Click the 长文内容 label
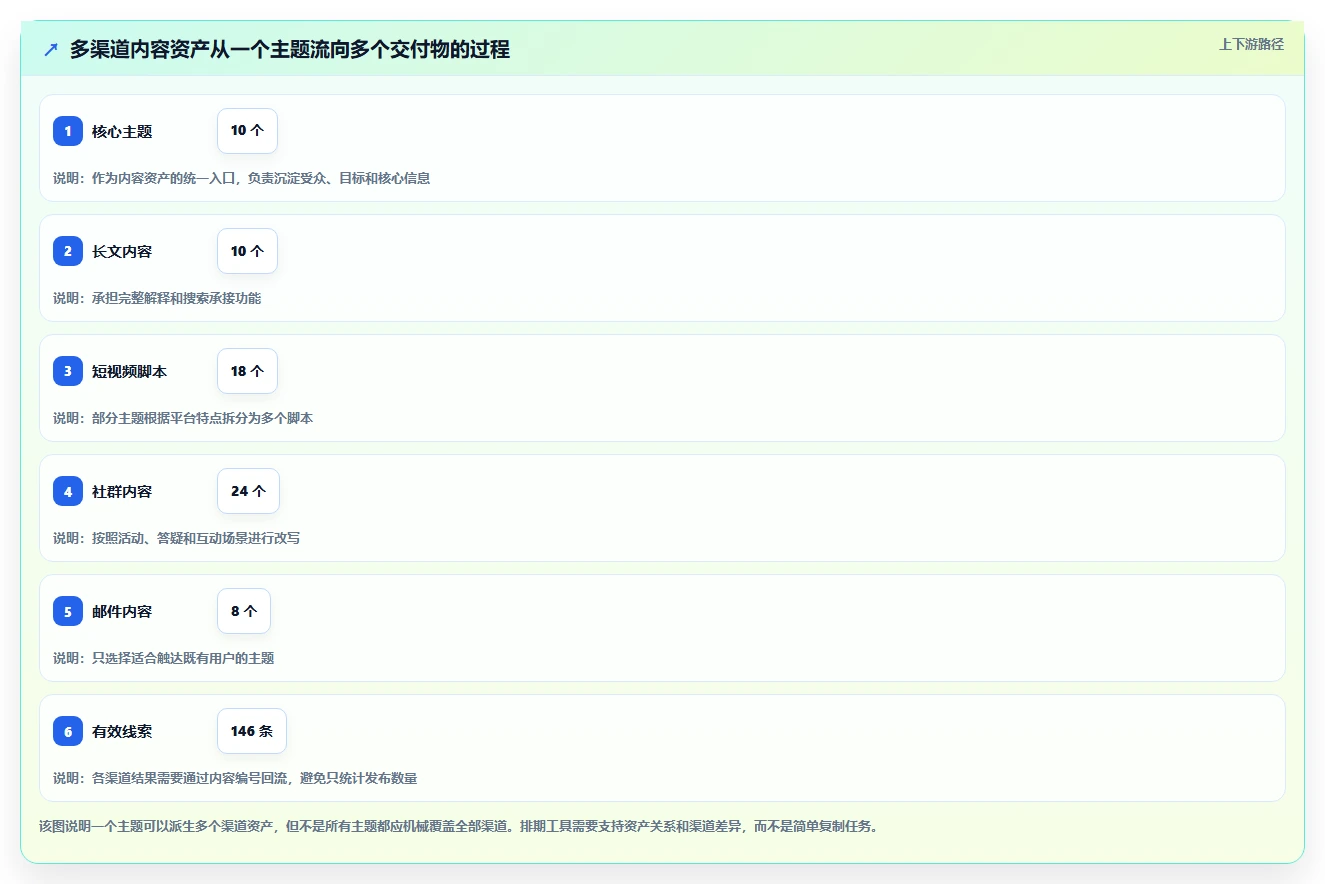This screenshot has height=884, width=1325. [x=122, y=251]
